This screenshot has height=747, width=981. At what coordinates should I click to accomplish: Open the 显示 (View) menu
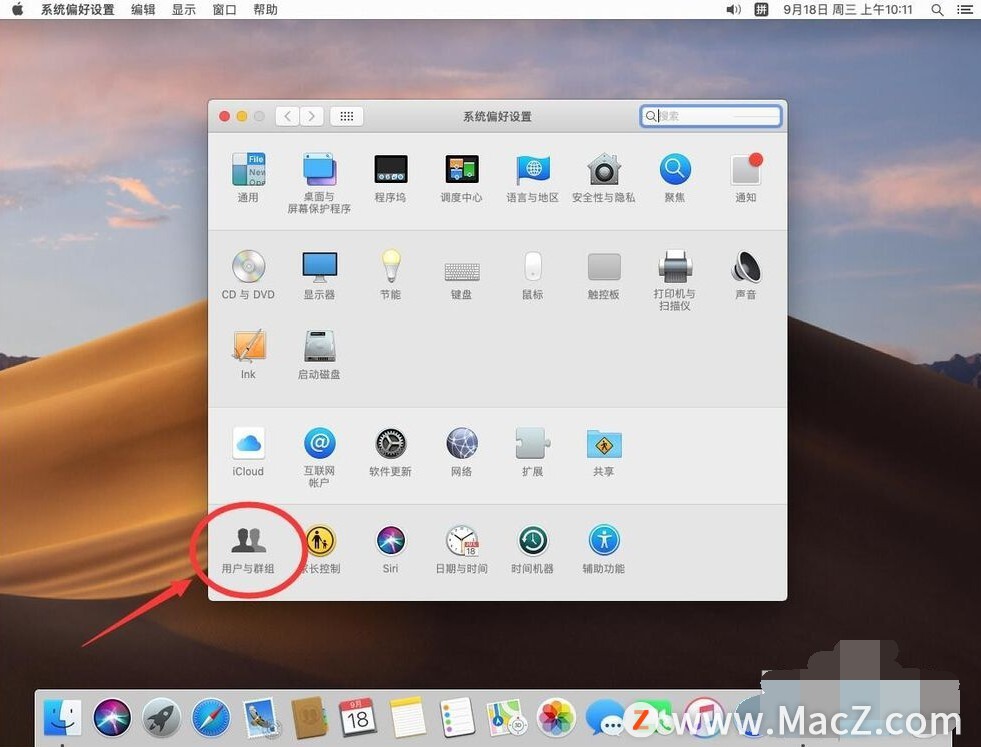pos(184,9)
